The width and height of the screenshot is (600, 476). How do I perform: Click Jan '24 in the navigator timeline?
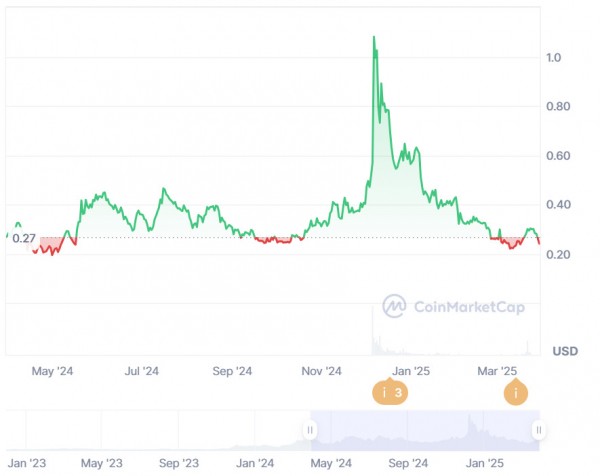click(255, 463)
